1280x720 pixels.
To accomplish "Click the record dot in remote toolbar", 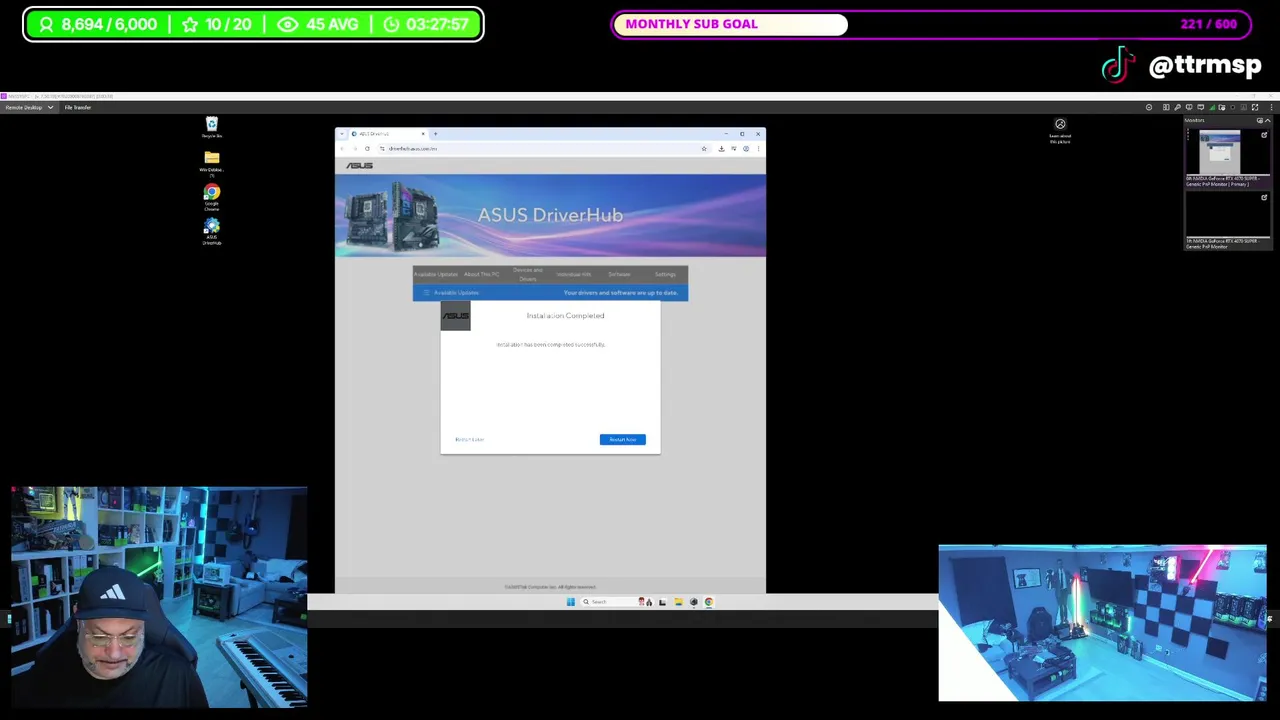I will 1233,107.
